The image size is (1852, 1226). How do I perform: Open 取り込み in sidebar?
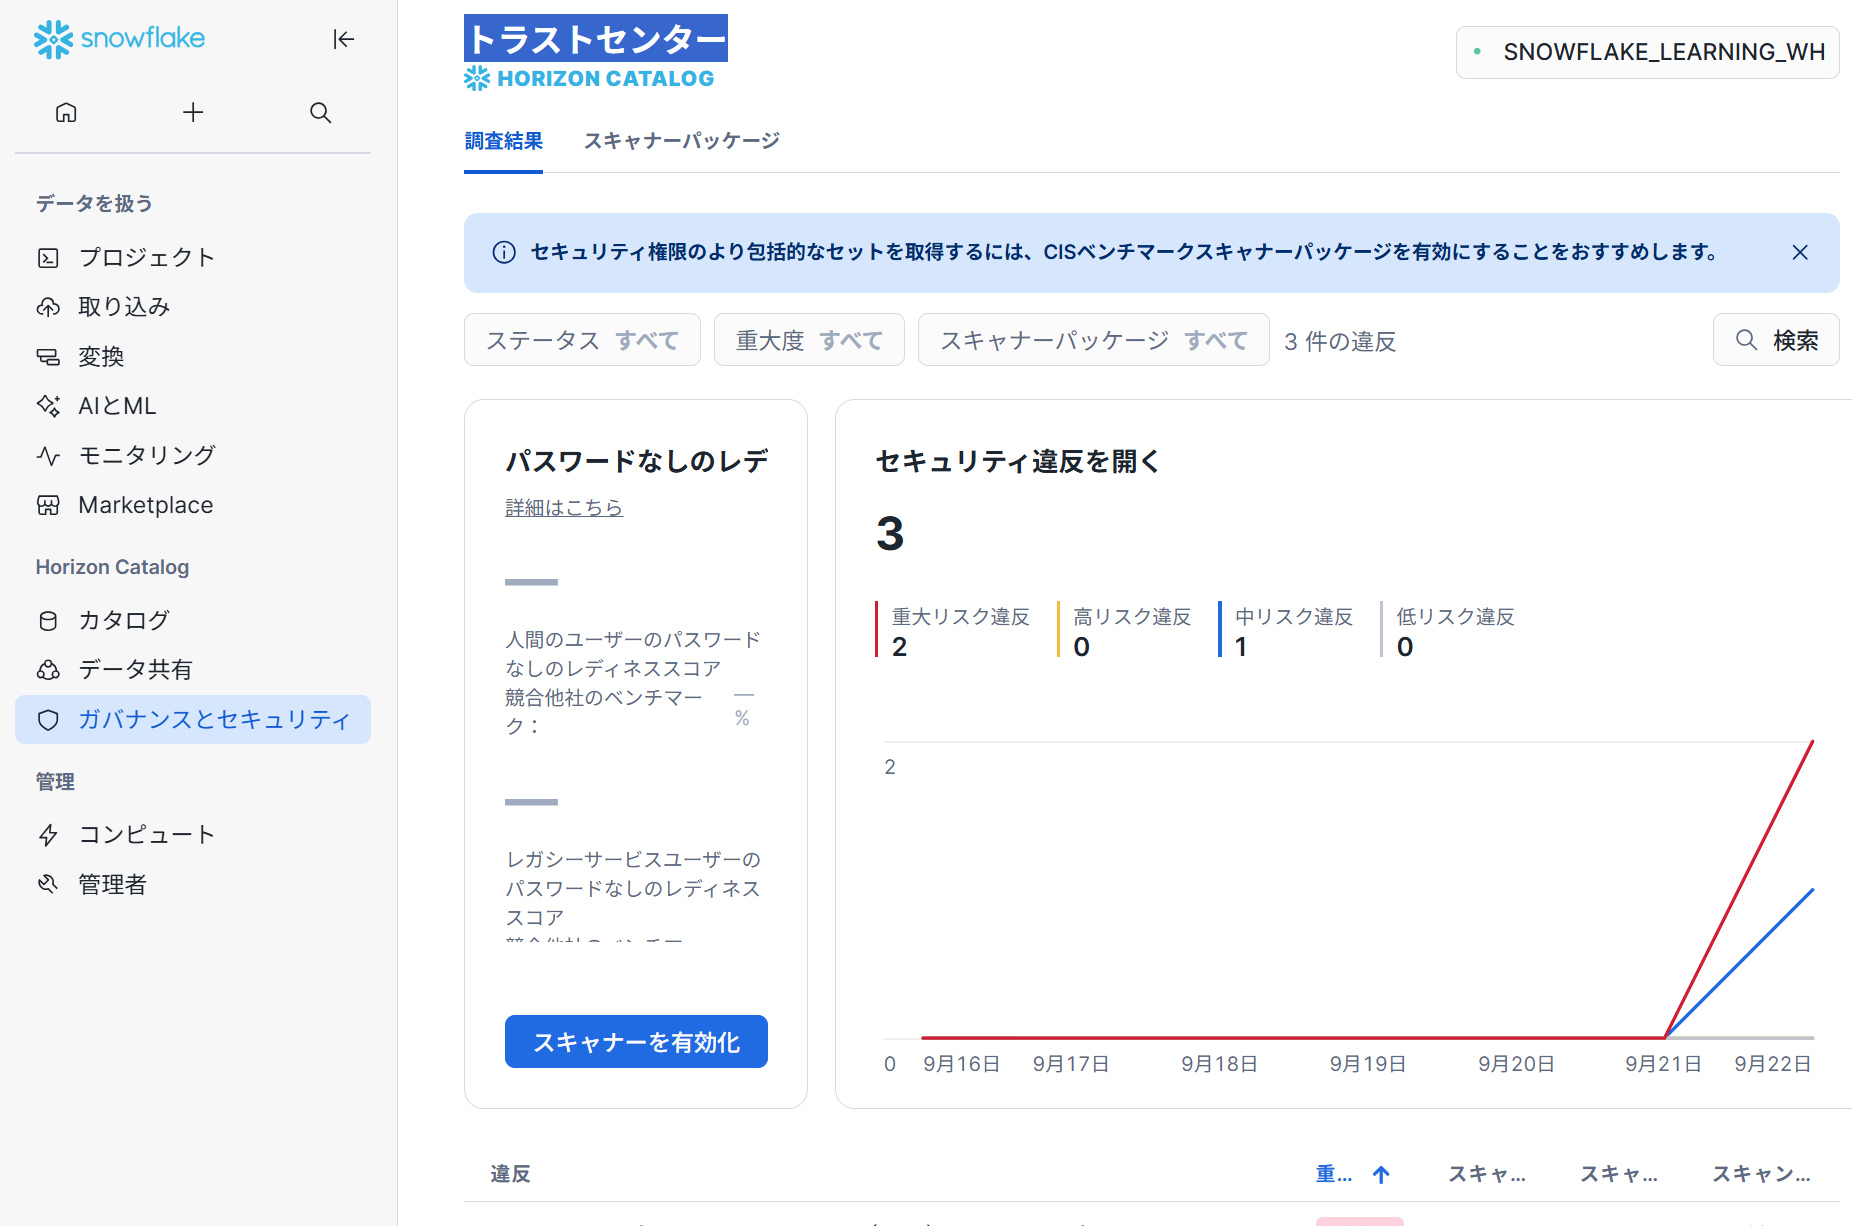[193, 307]
